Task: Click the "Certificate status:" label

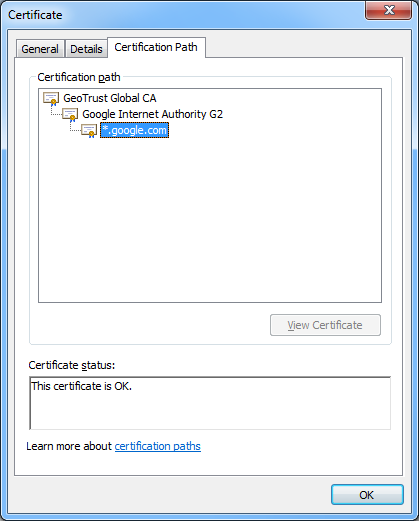Action: coord(72,365)
